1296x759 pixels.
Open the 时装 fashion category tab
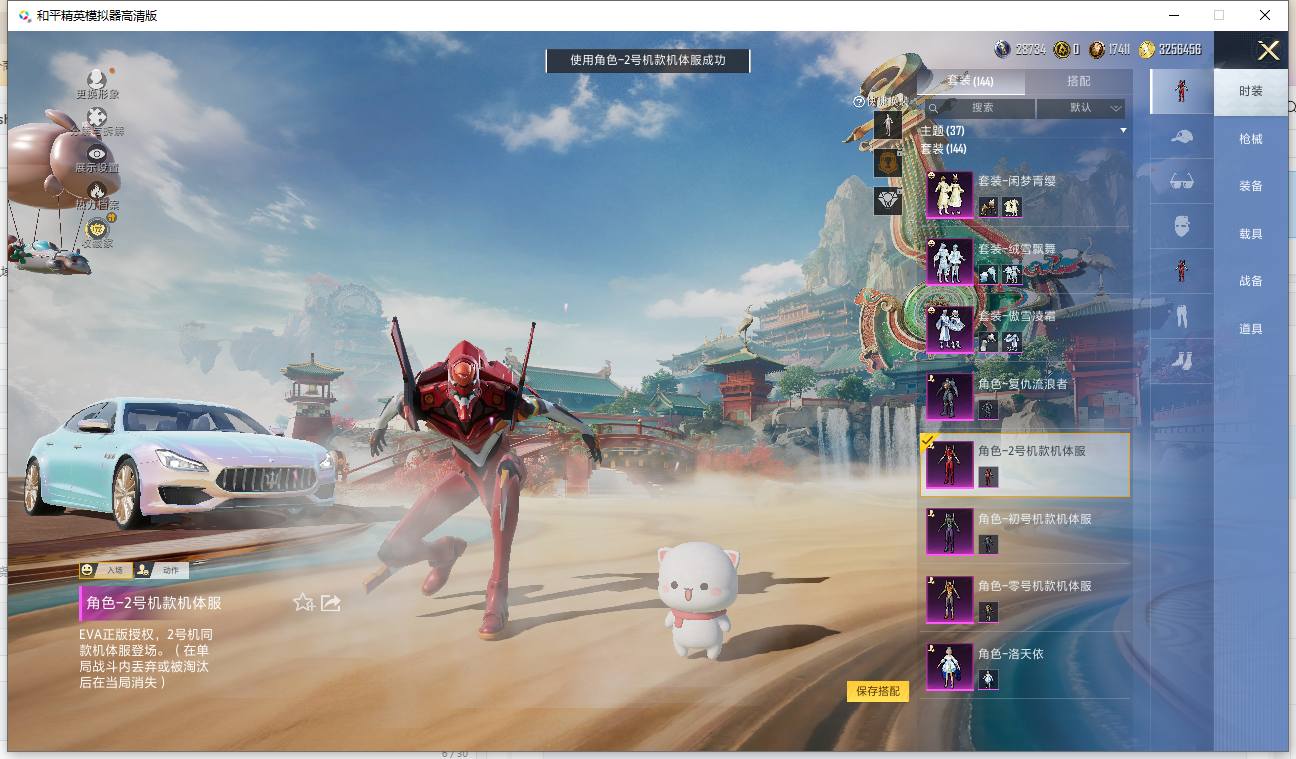1251,91
